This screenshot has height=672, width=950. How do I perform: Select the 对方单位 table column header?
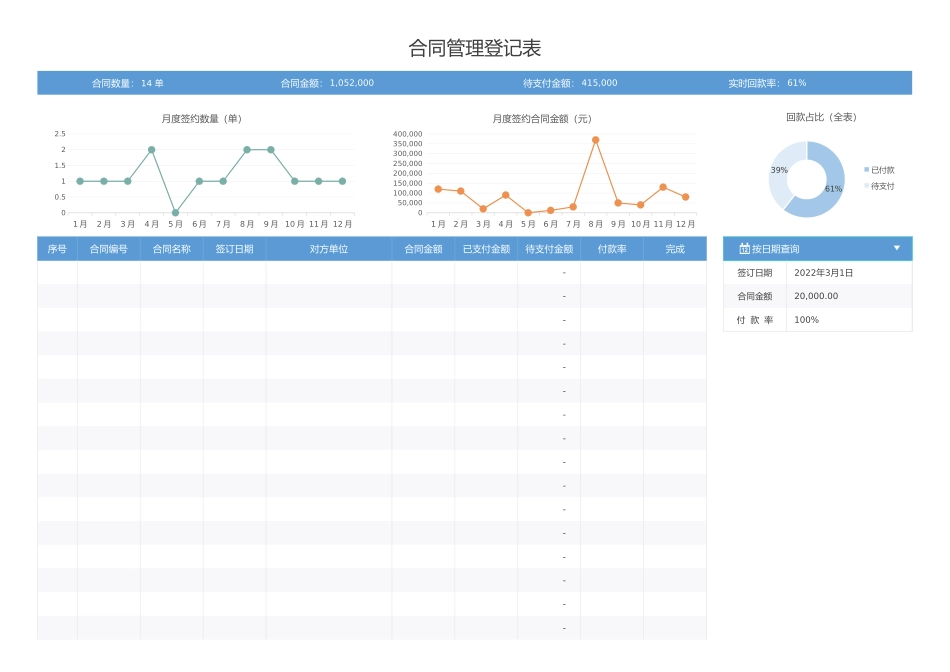331,248
